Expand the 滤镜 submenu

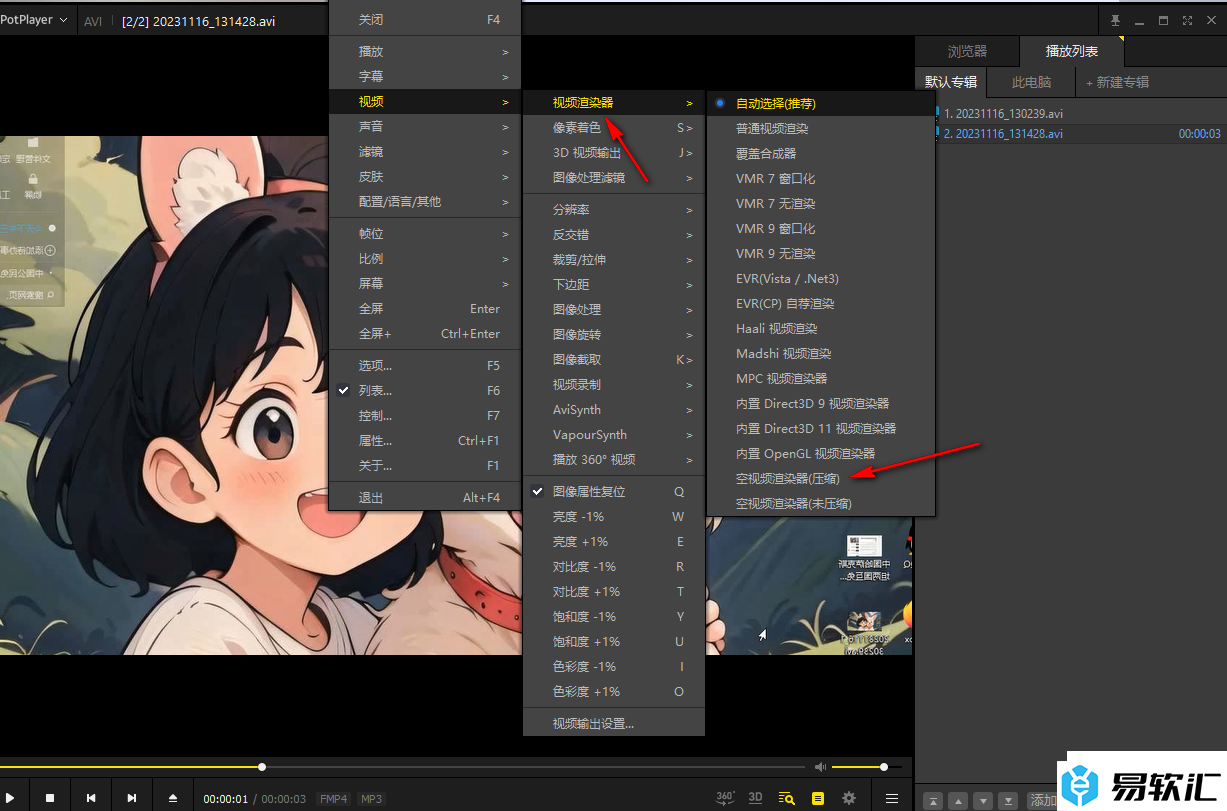click(425, 151)
